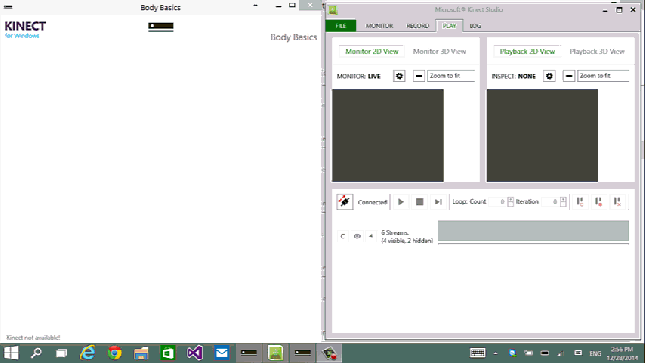
Task: Click the 'Connected' status label
Action: click(372, 202)
